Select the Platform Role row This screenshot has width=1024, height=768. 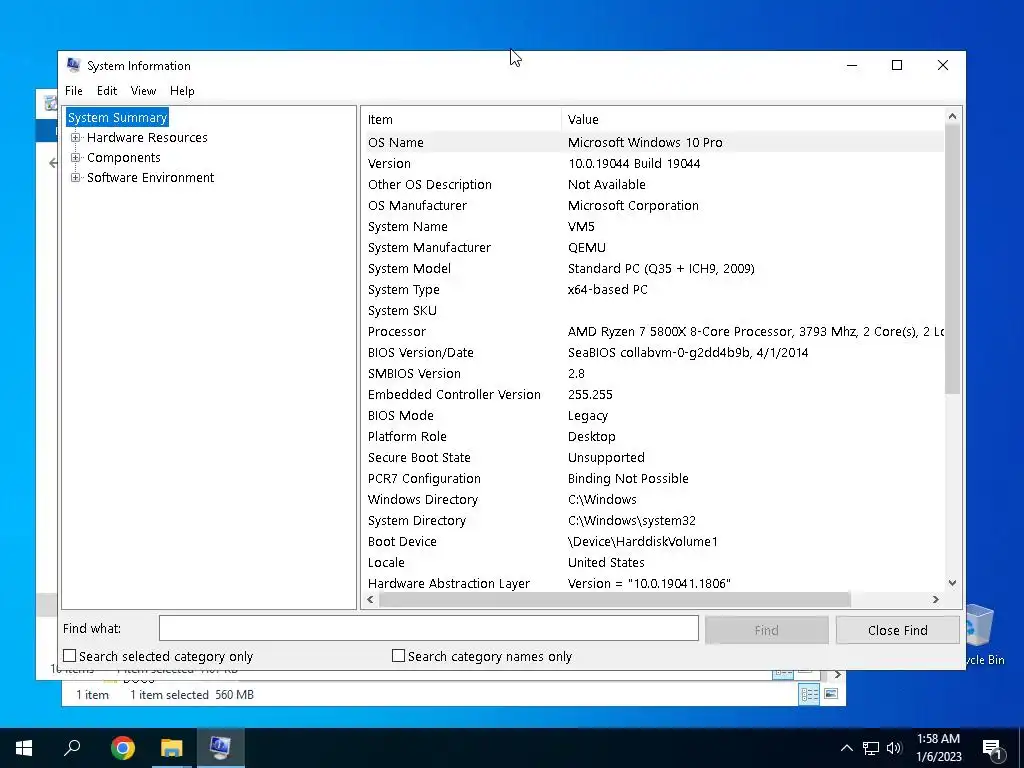click(x=653, y=436)
